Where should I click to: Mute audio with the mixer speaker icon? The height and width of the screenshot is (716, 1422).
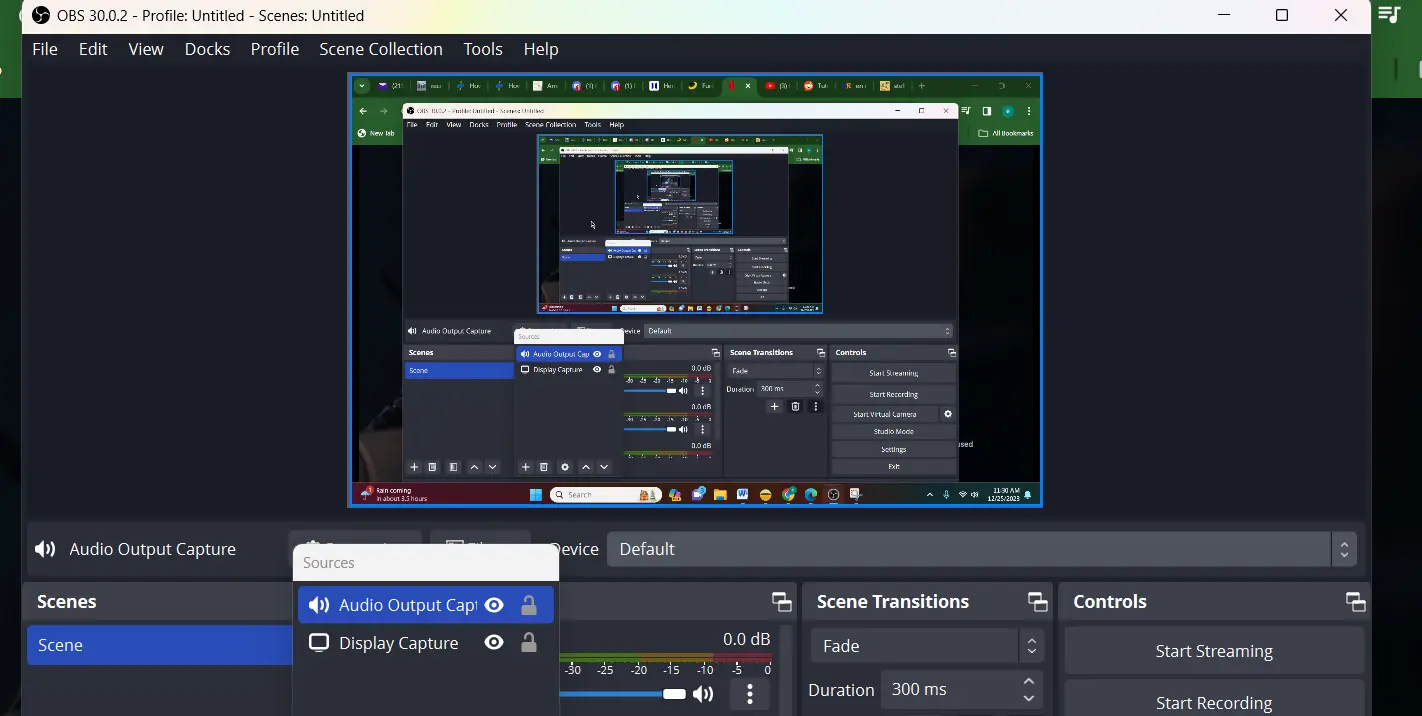pos(704,694)
